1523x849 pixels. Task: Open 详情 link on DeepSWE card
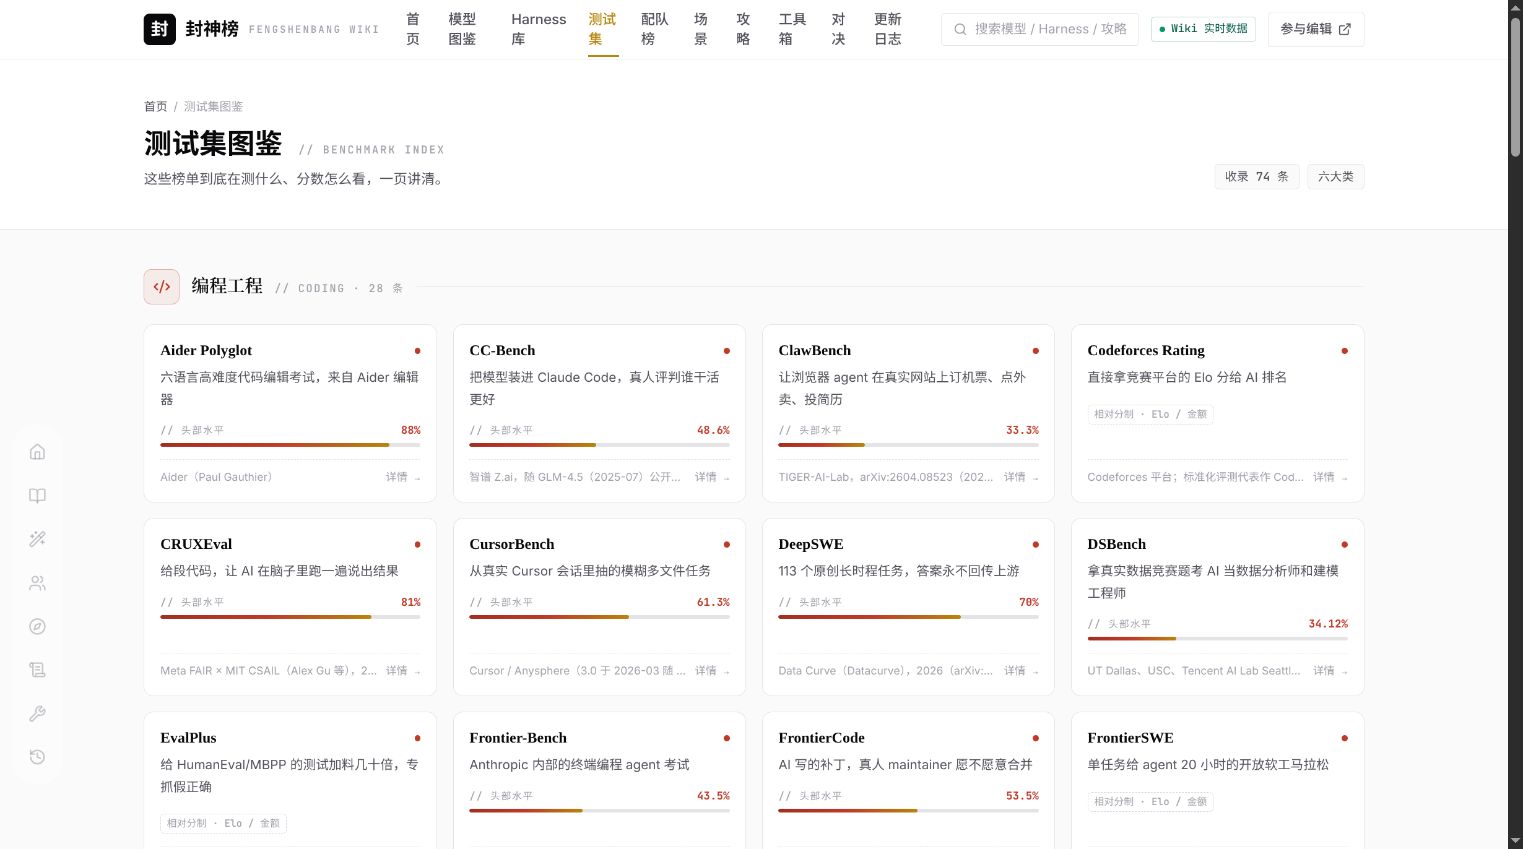tap(1021, 671)
